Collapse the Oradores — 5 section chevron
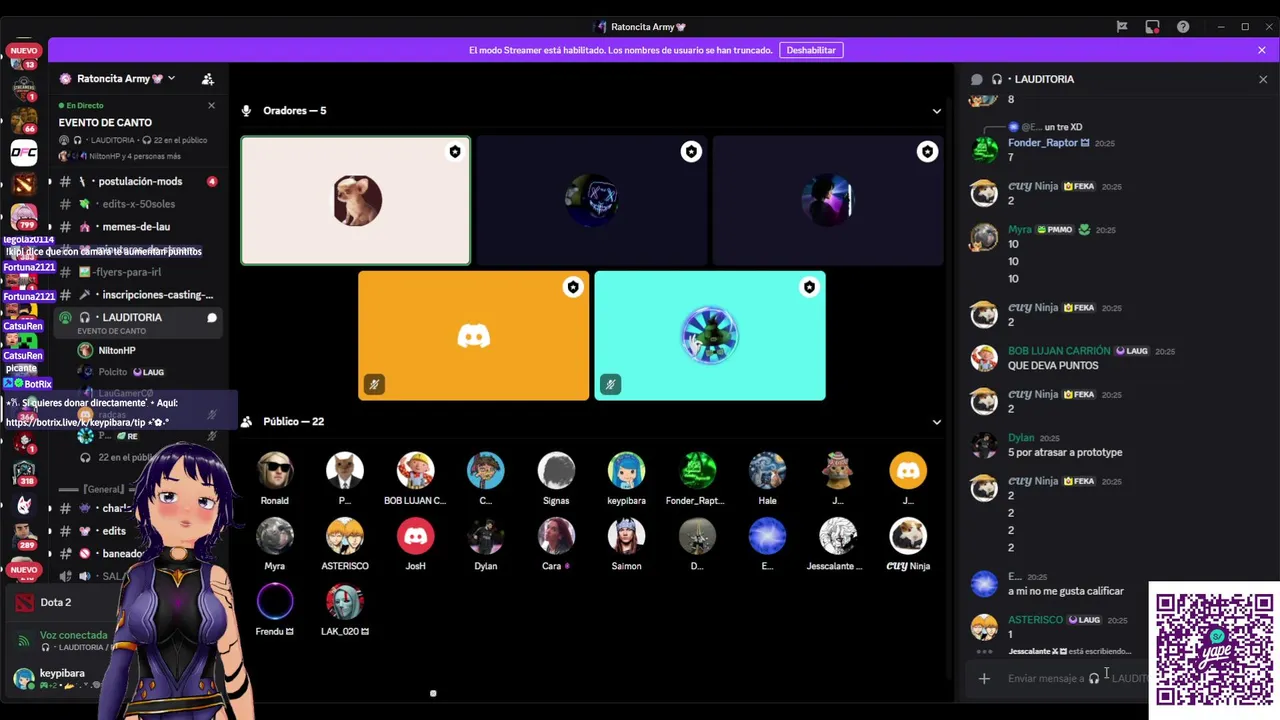 coord(937,111)
